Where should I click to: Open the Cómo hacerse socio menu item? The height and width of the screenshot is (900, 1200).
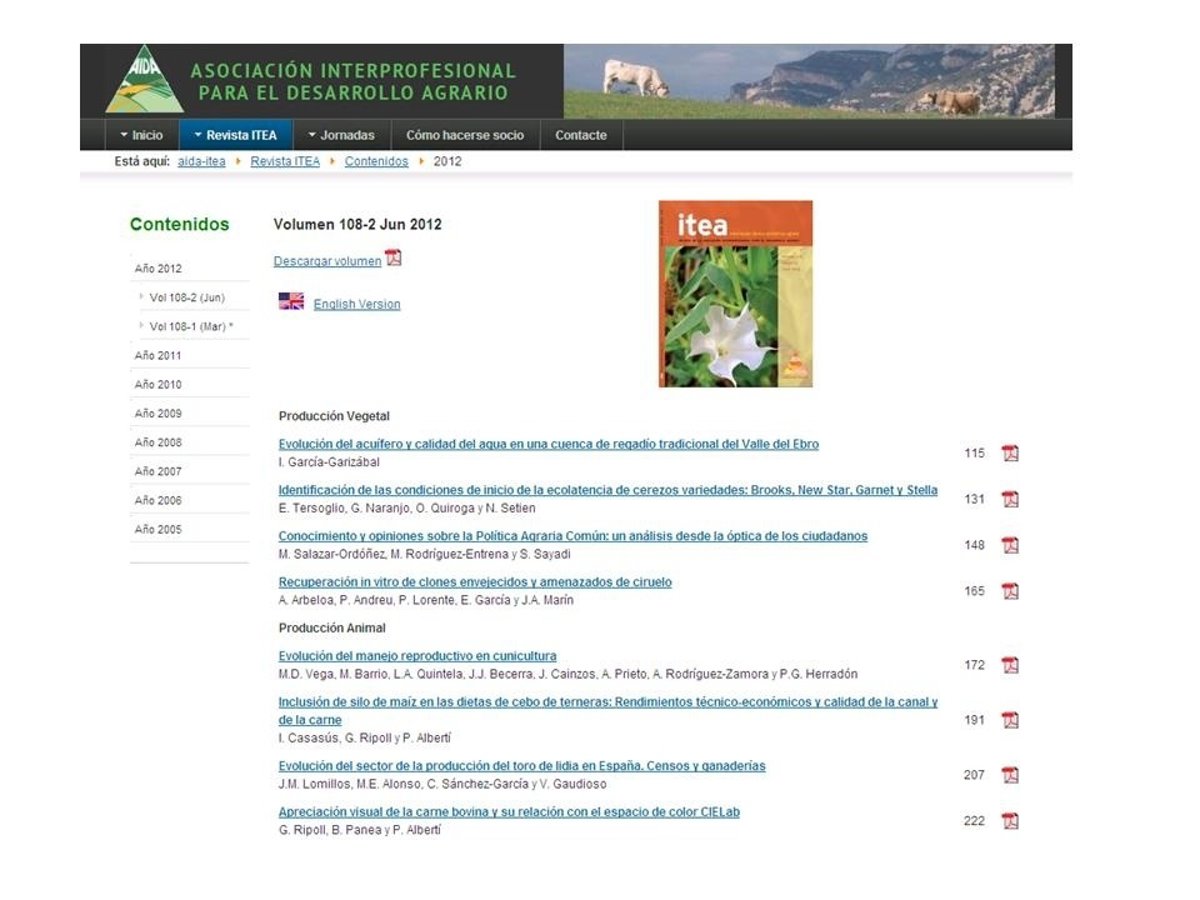[464, 135]
